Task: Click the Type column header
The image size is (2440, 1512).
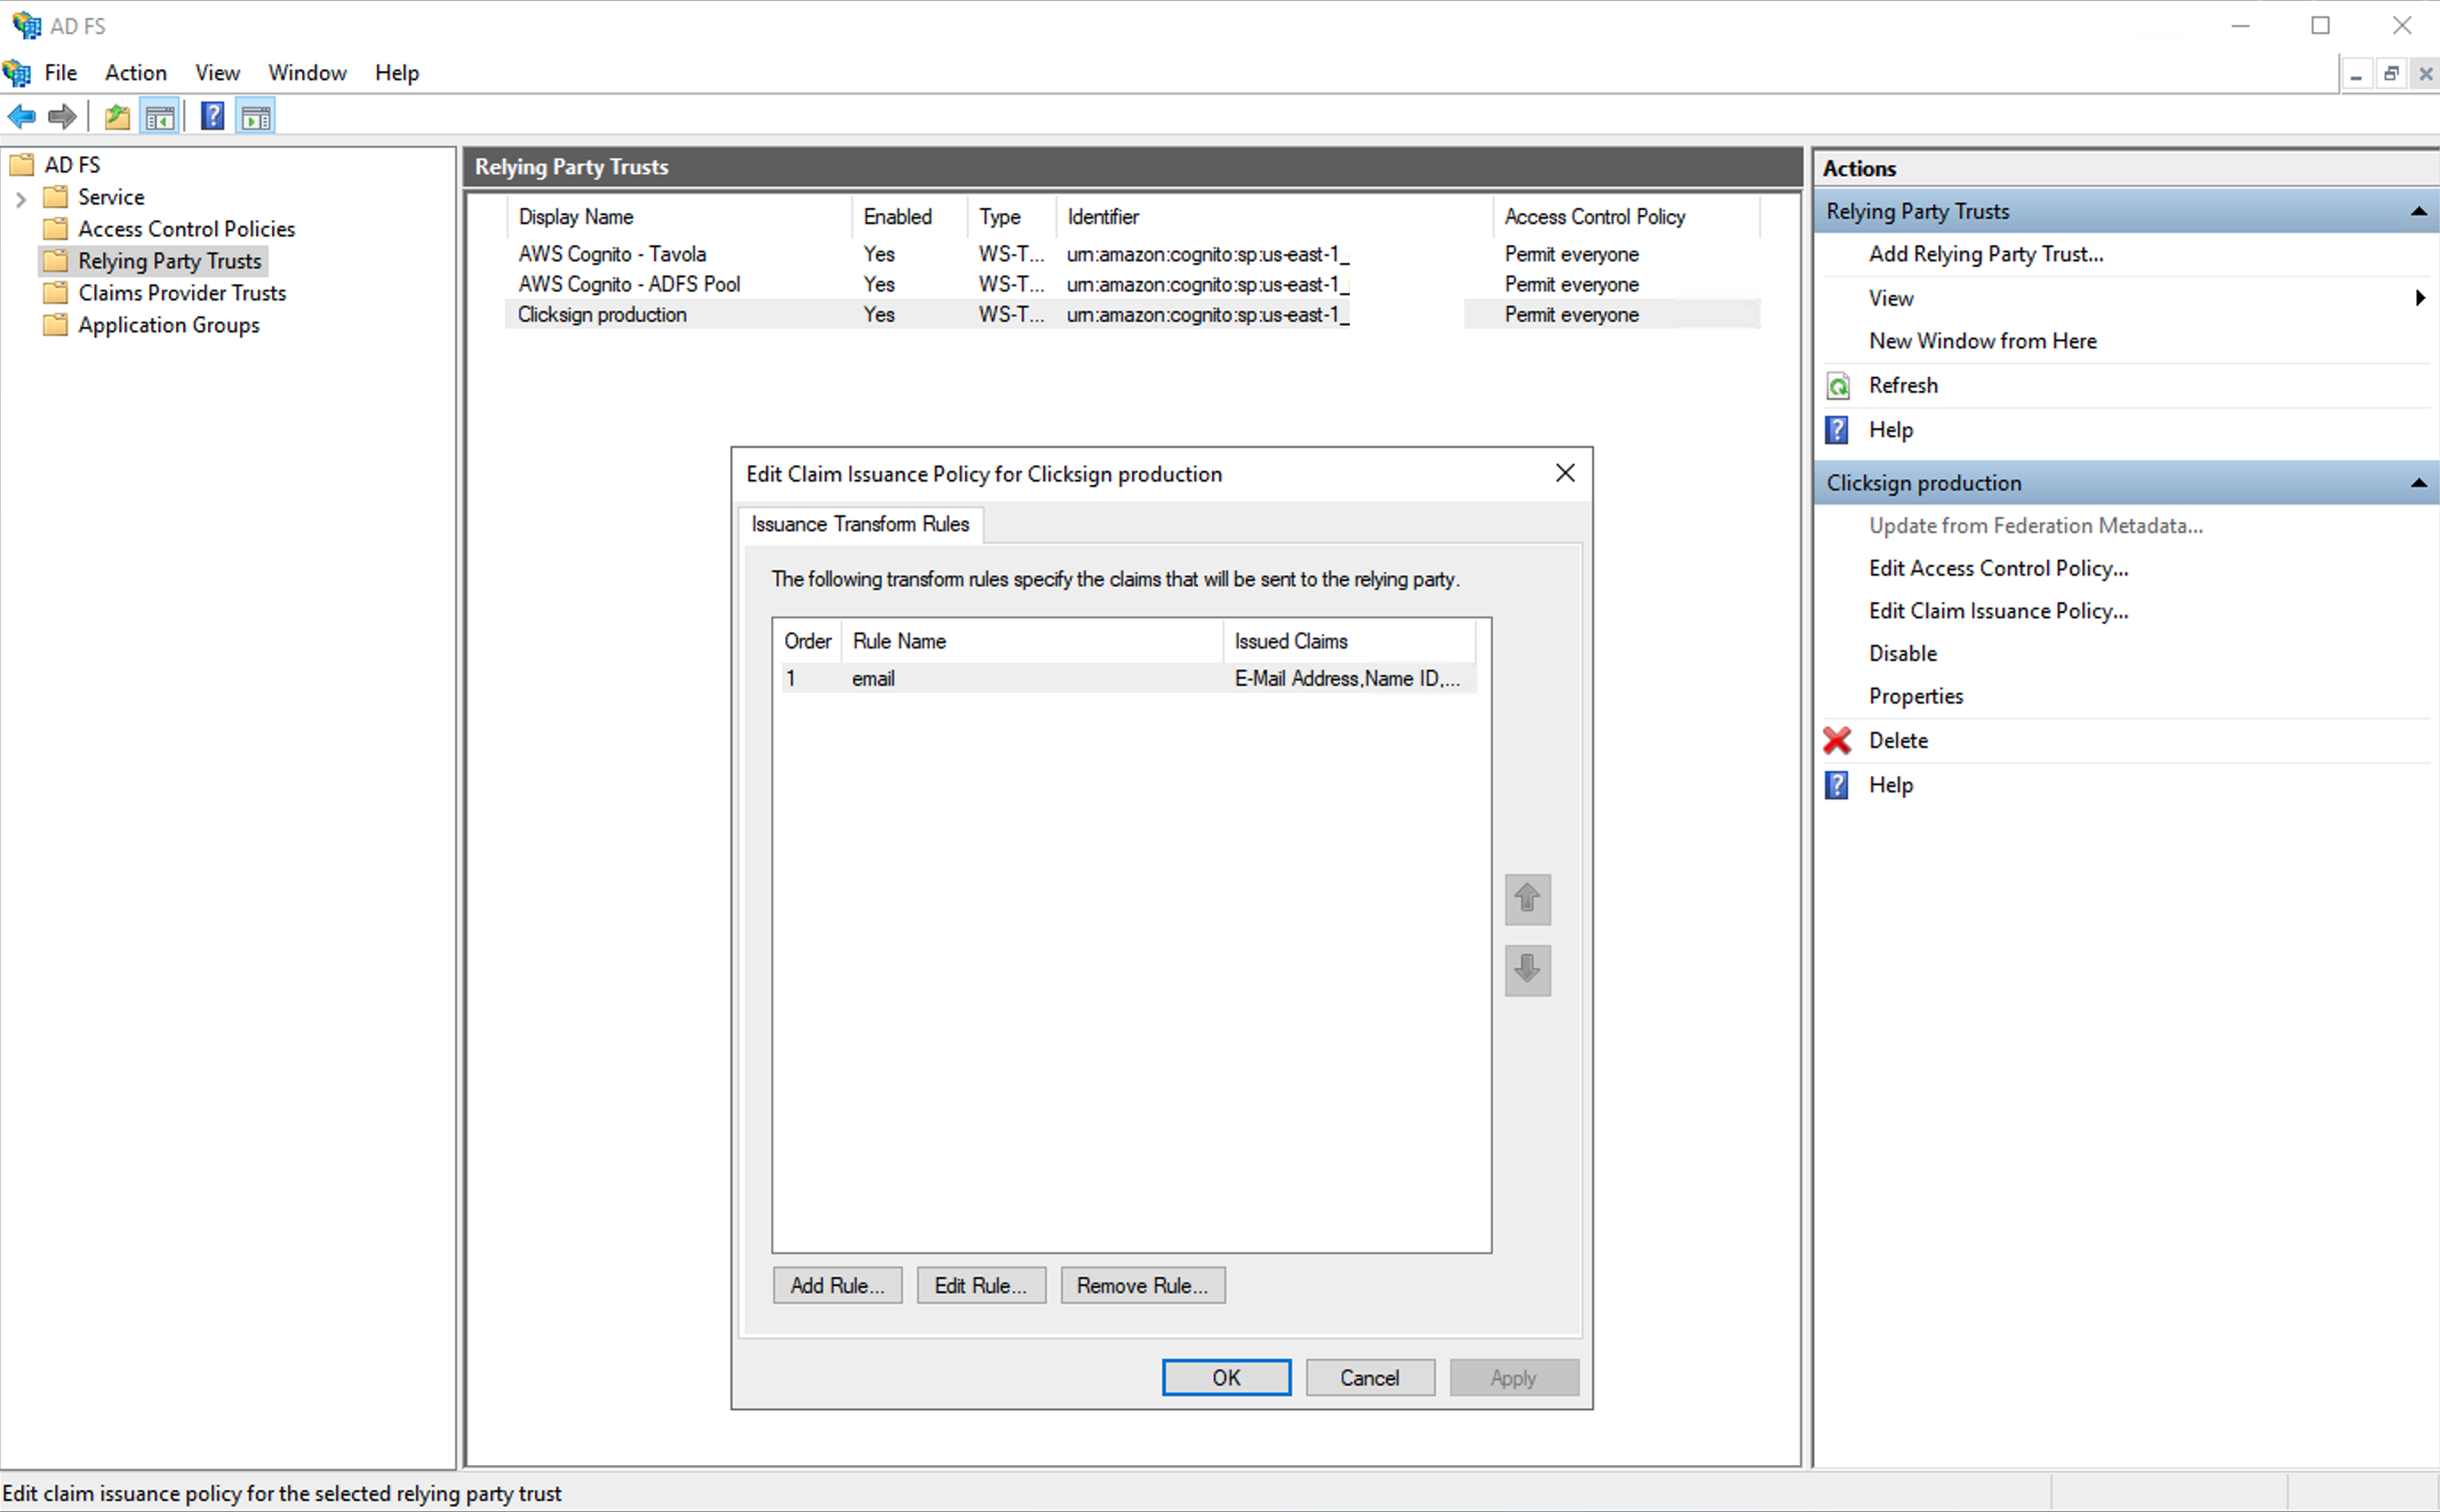Action: pyautogui.click(x=1011, y=217)
